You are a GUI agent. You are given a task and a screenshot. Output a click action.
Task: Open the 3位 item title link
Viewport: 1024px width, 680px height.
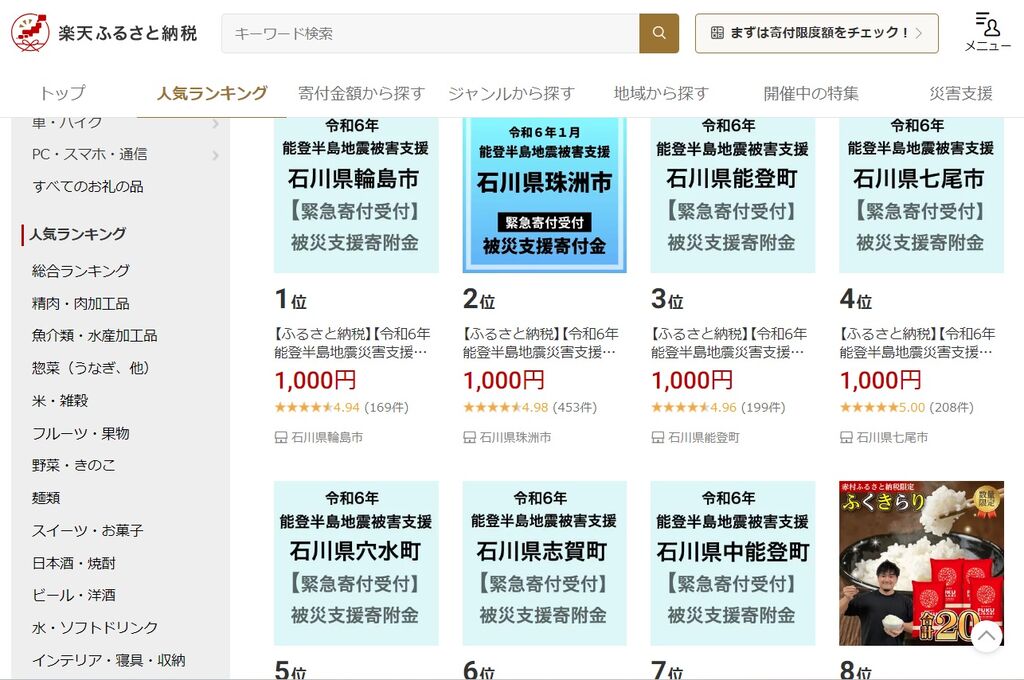[x=729, y=343]
